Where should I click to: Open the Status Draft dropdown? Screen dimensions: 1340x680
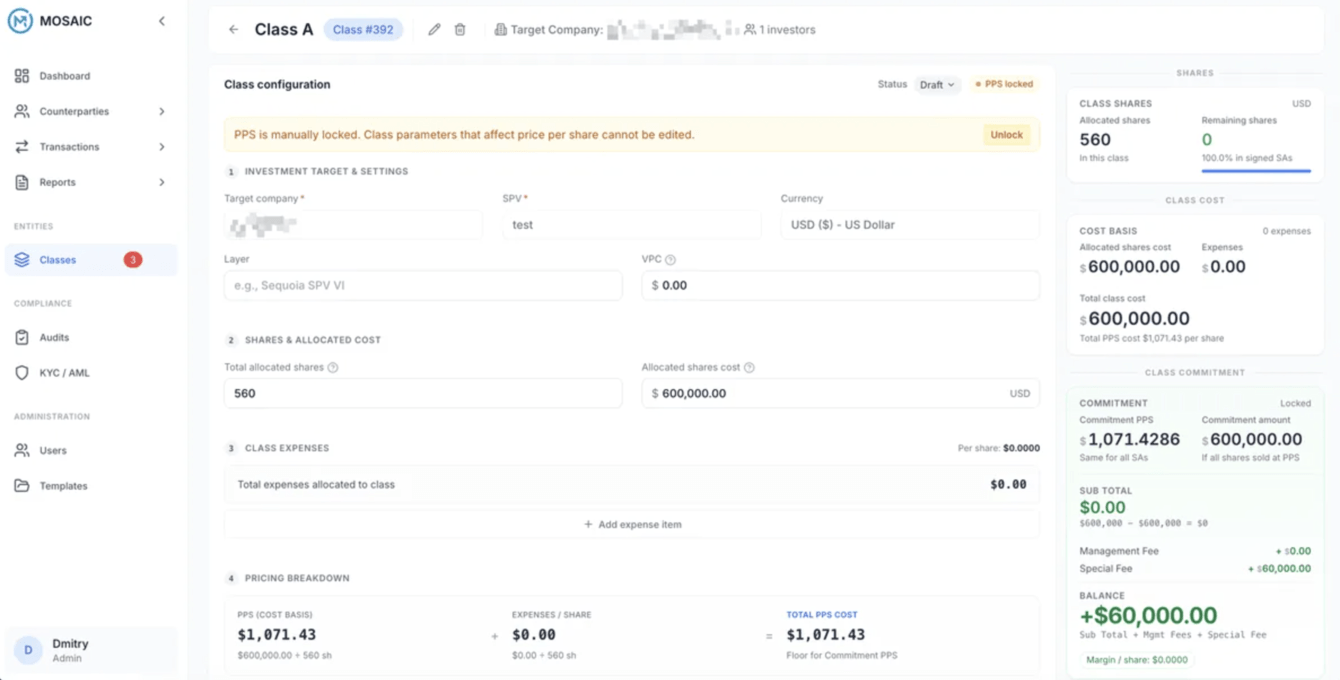tap(937, 85)
